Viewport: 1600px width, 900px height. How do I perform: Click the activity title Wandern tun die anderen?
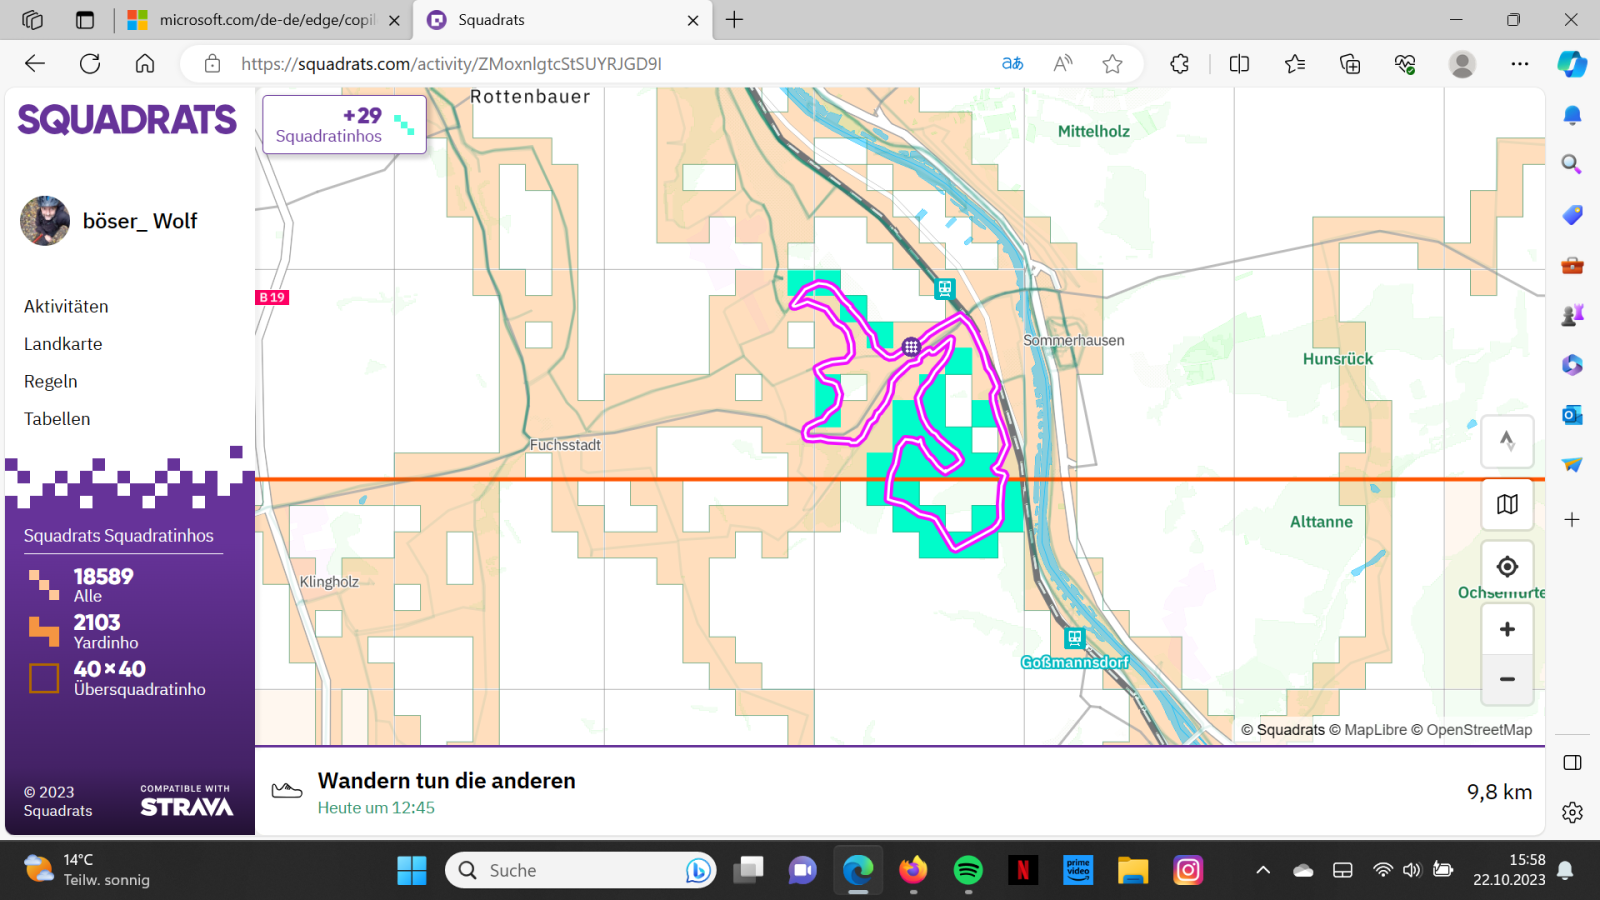click(x=447, y=781)
